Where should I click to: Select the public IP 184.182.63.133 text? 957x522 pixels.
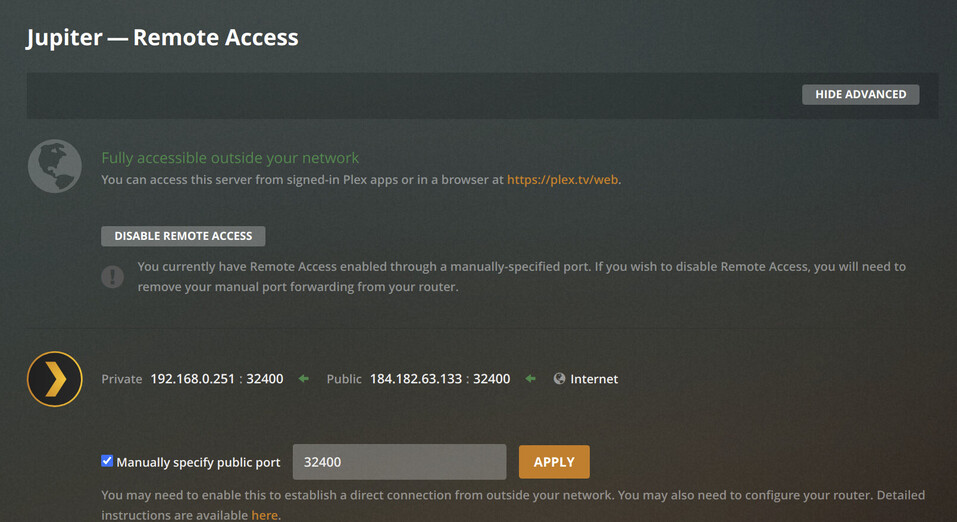[x=416, y=379]
